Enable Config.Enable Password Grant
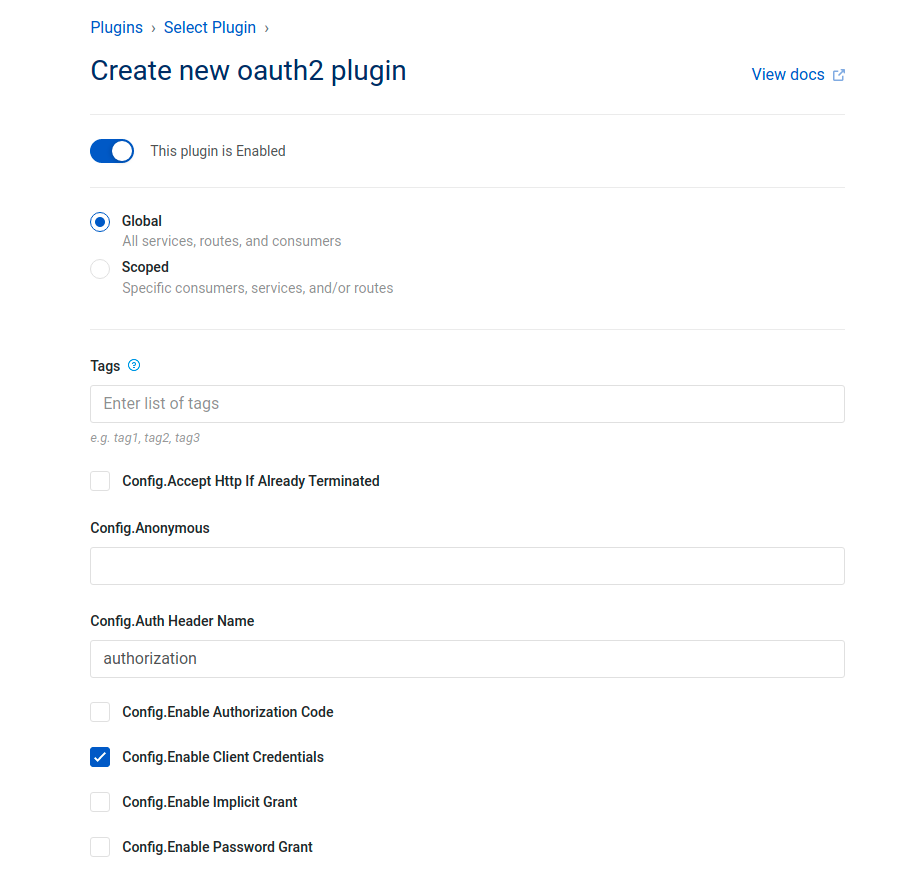This screenshot has height=879, width=907. tap(100, 847)
